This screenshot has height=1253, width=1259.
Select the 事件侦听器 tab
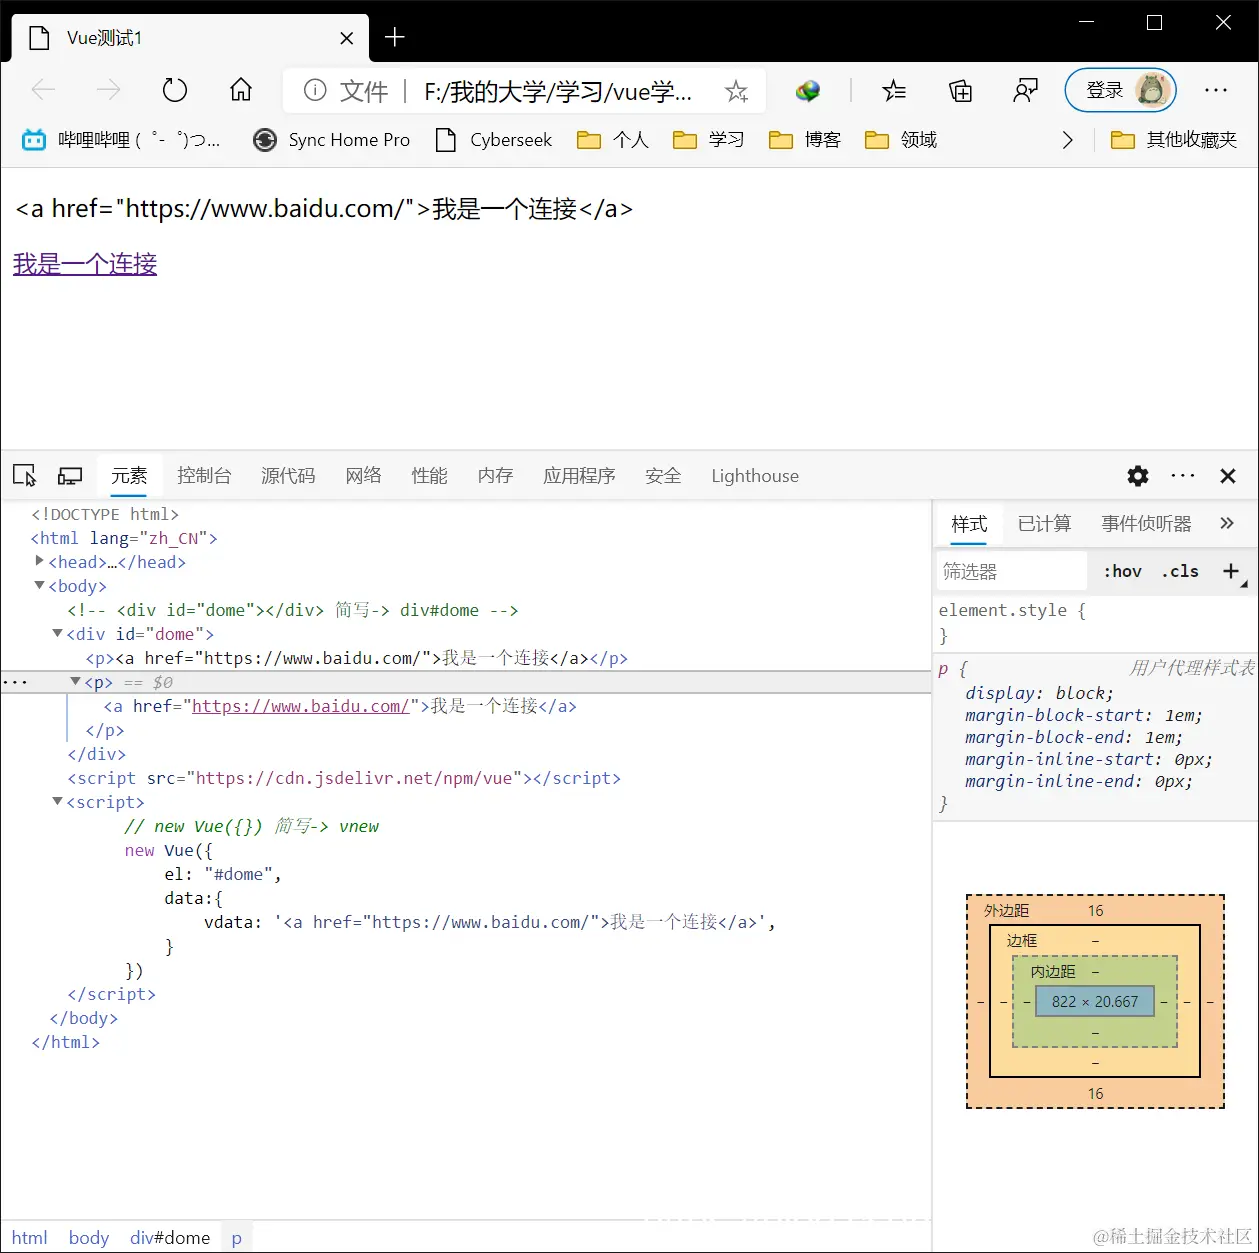[1146, 523]
